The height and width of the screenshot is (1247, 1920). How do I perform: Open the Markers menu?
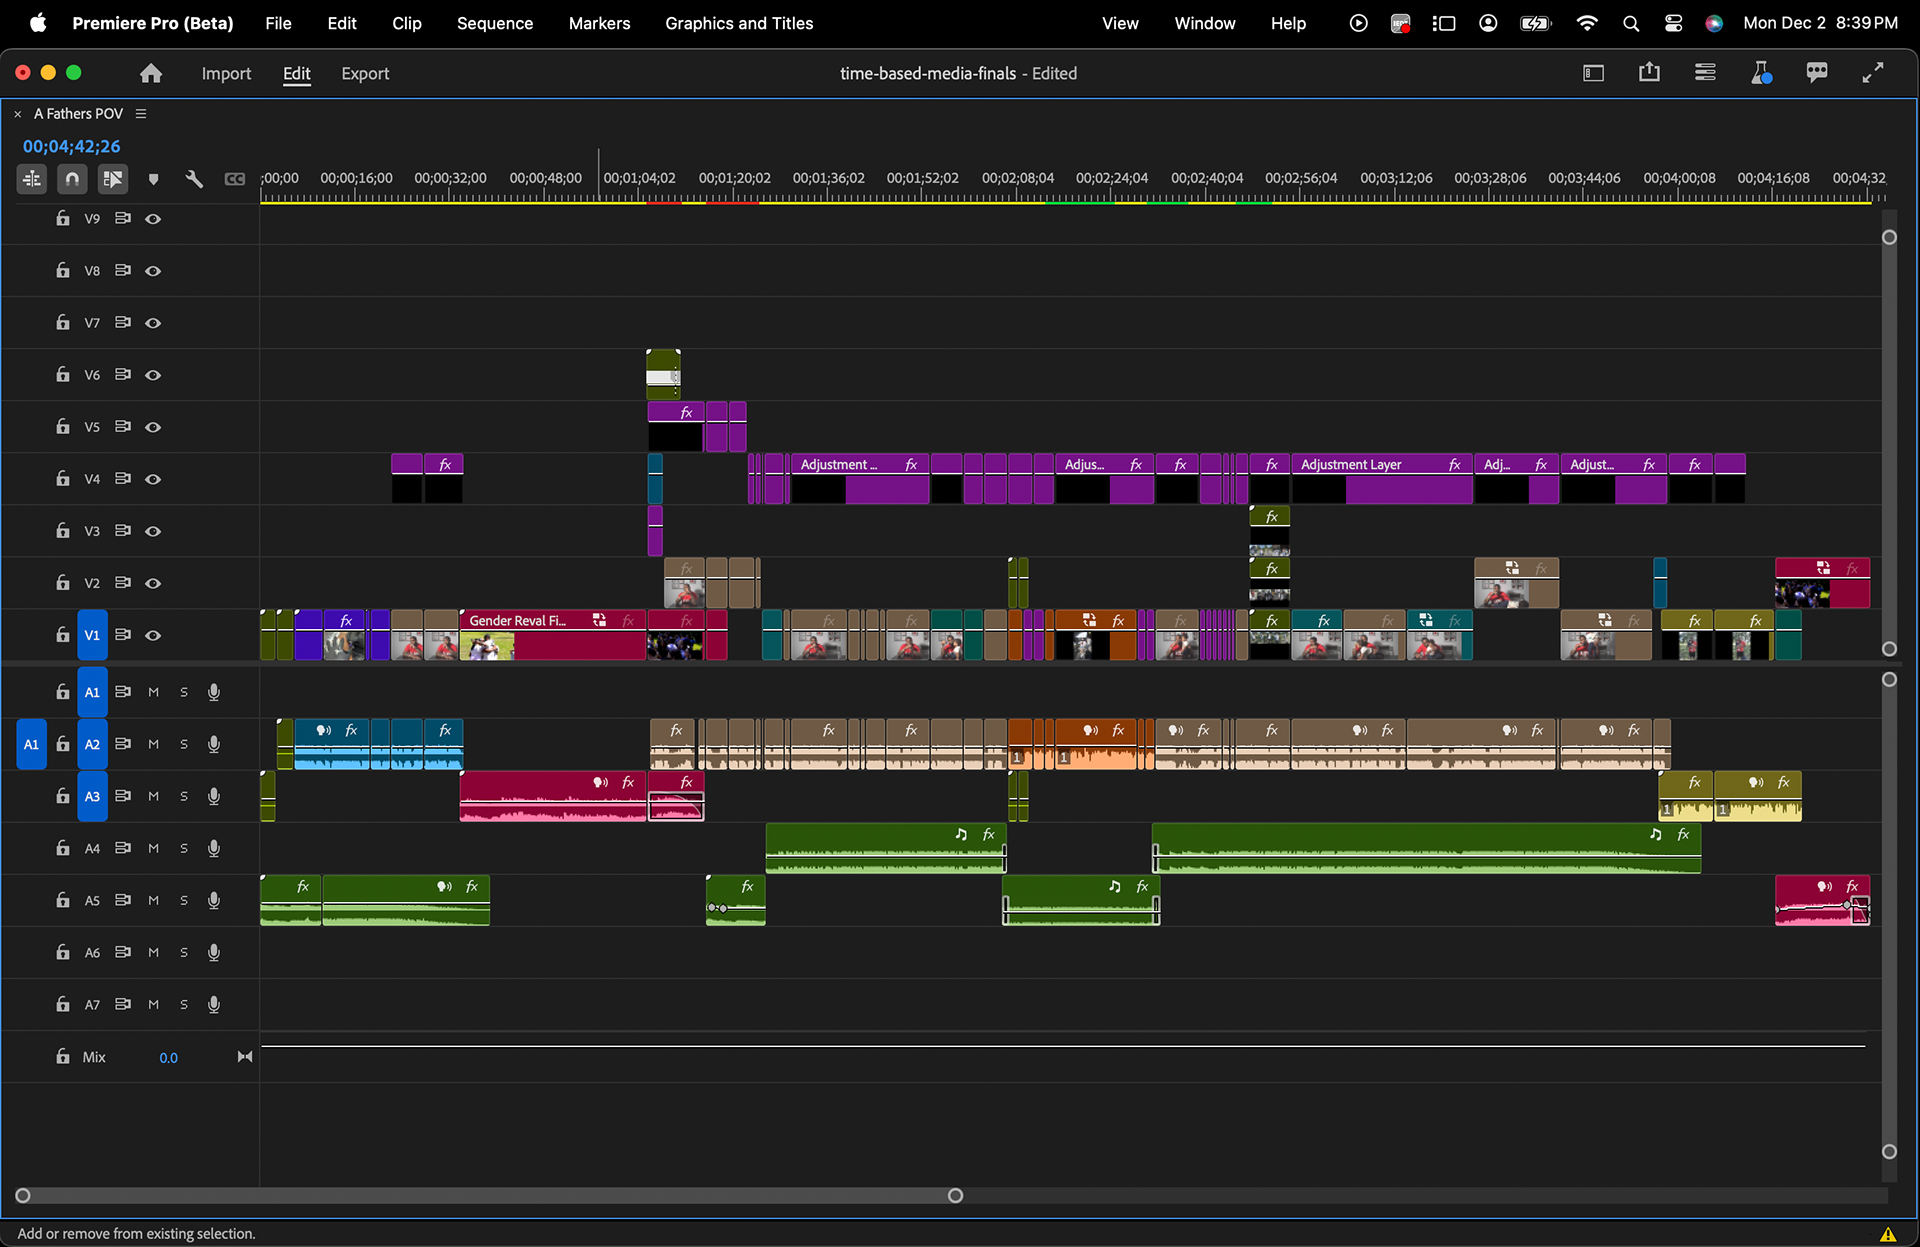tap(599, 23)
